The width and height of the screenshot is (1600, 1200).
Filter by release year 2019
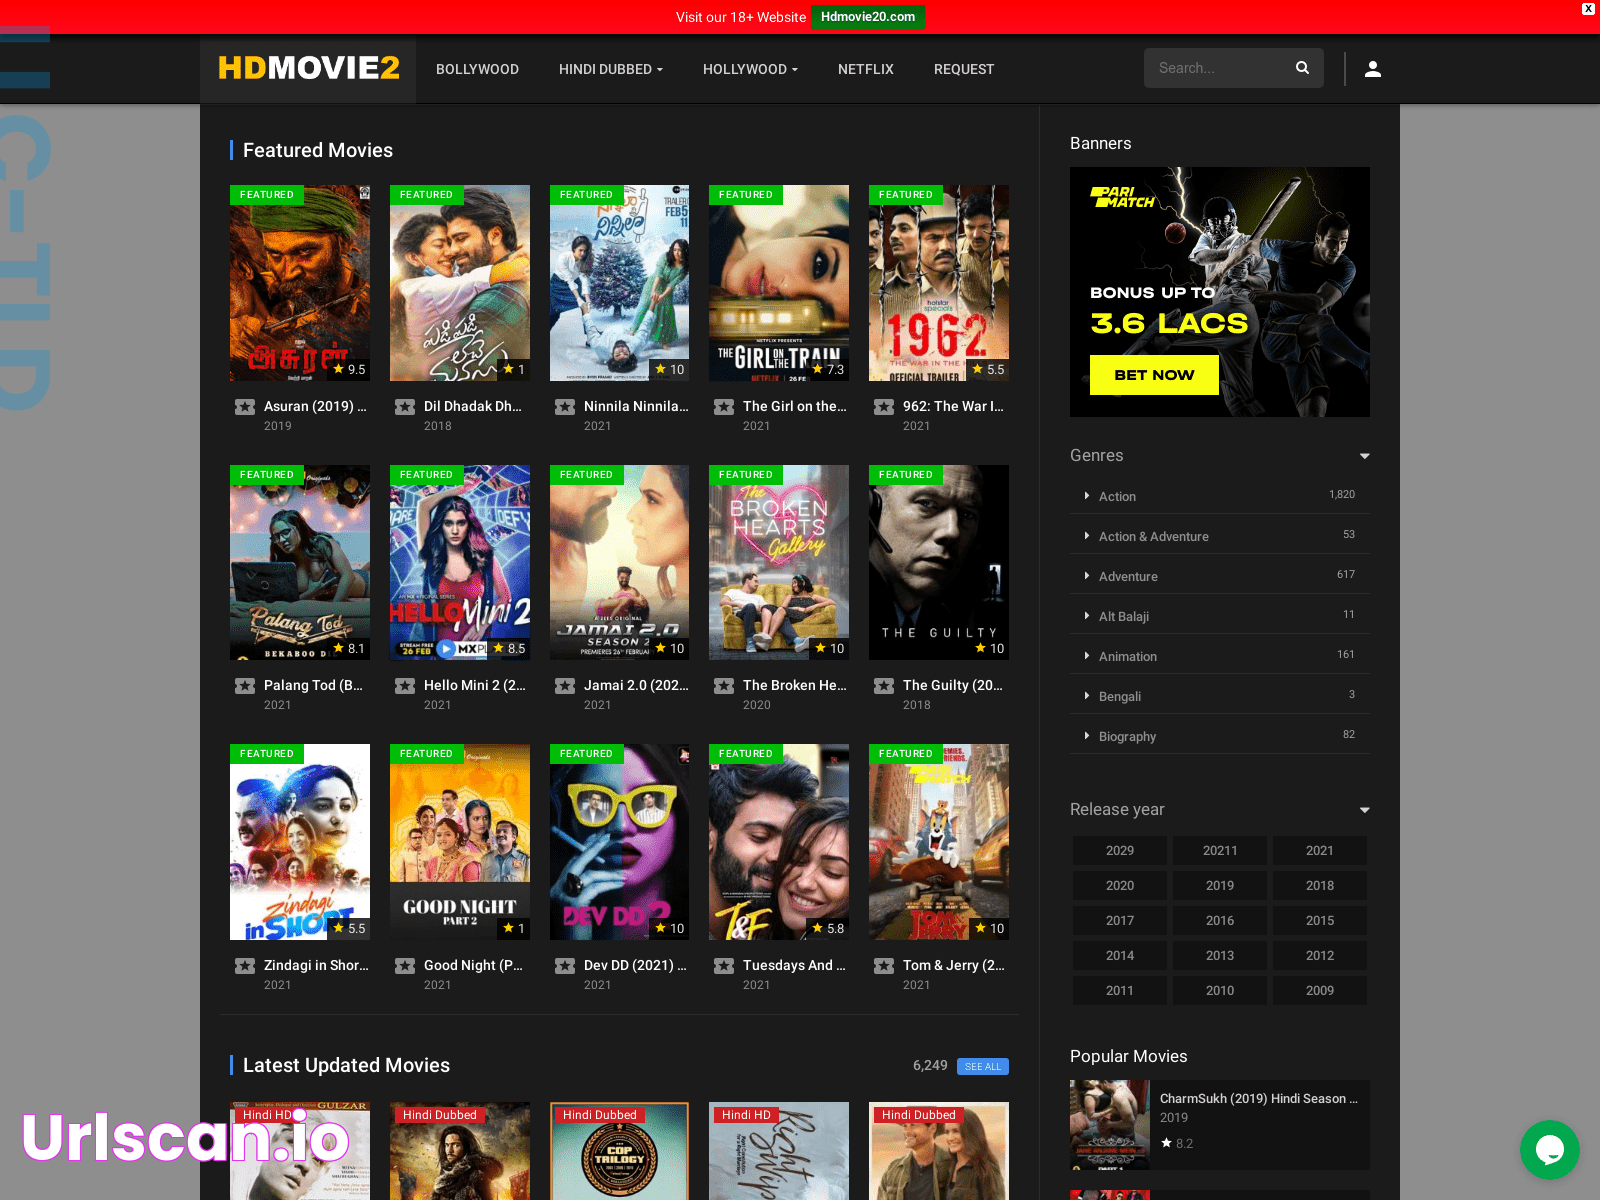1220,885
